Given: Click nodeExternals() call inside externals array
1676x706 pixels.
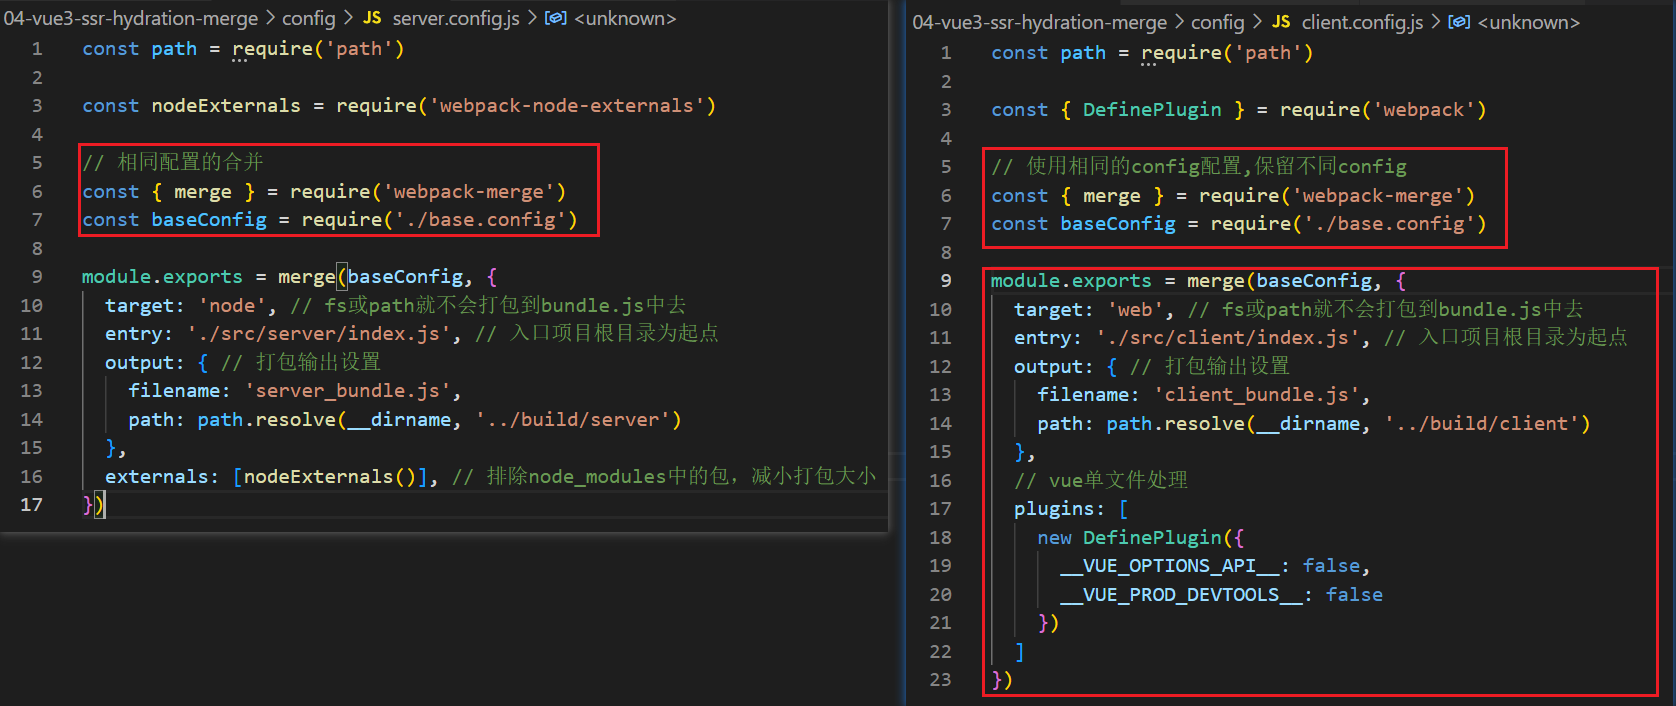Looking at the screenshot, I should [x=330, y=477].
